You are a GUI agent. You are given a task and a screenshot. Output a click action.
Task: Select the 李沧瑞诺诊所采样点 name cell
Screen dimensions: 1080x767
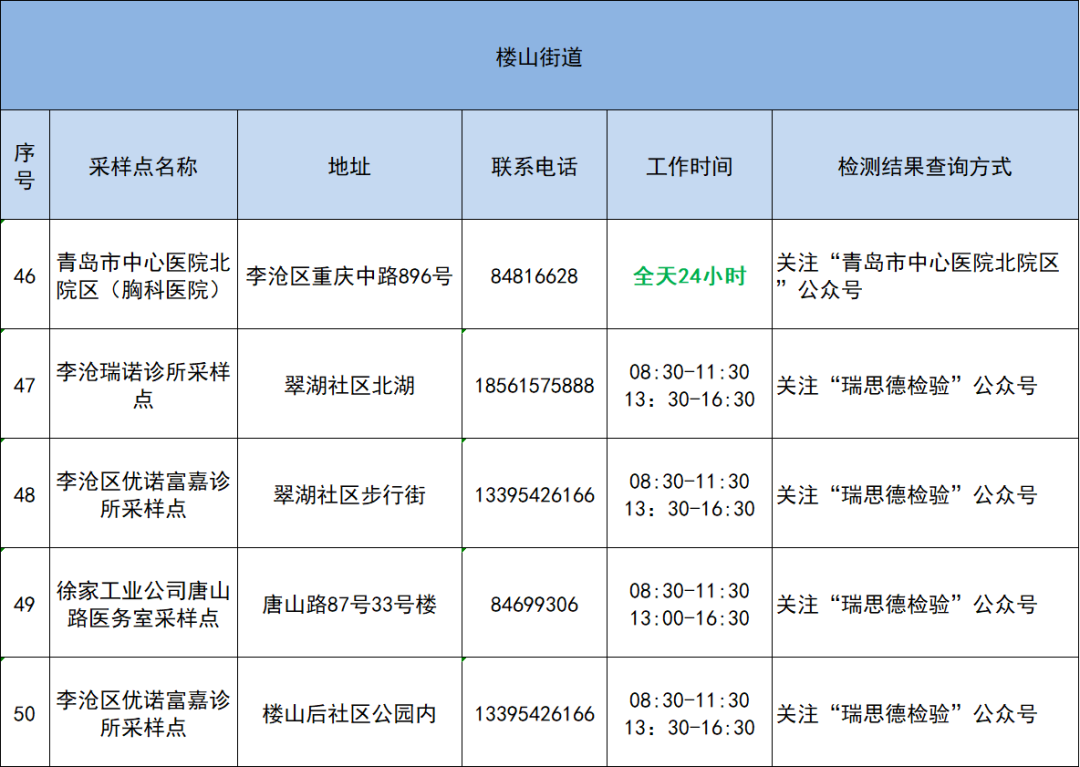coord(143,384)
